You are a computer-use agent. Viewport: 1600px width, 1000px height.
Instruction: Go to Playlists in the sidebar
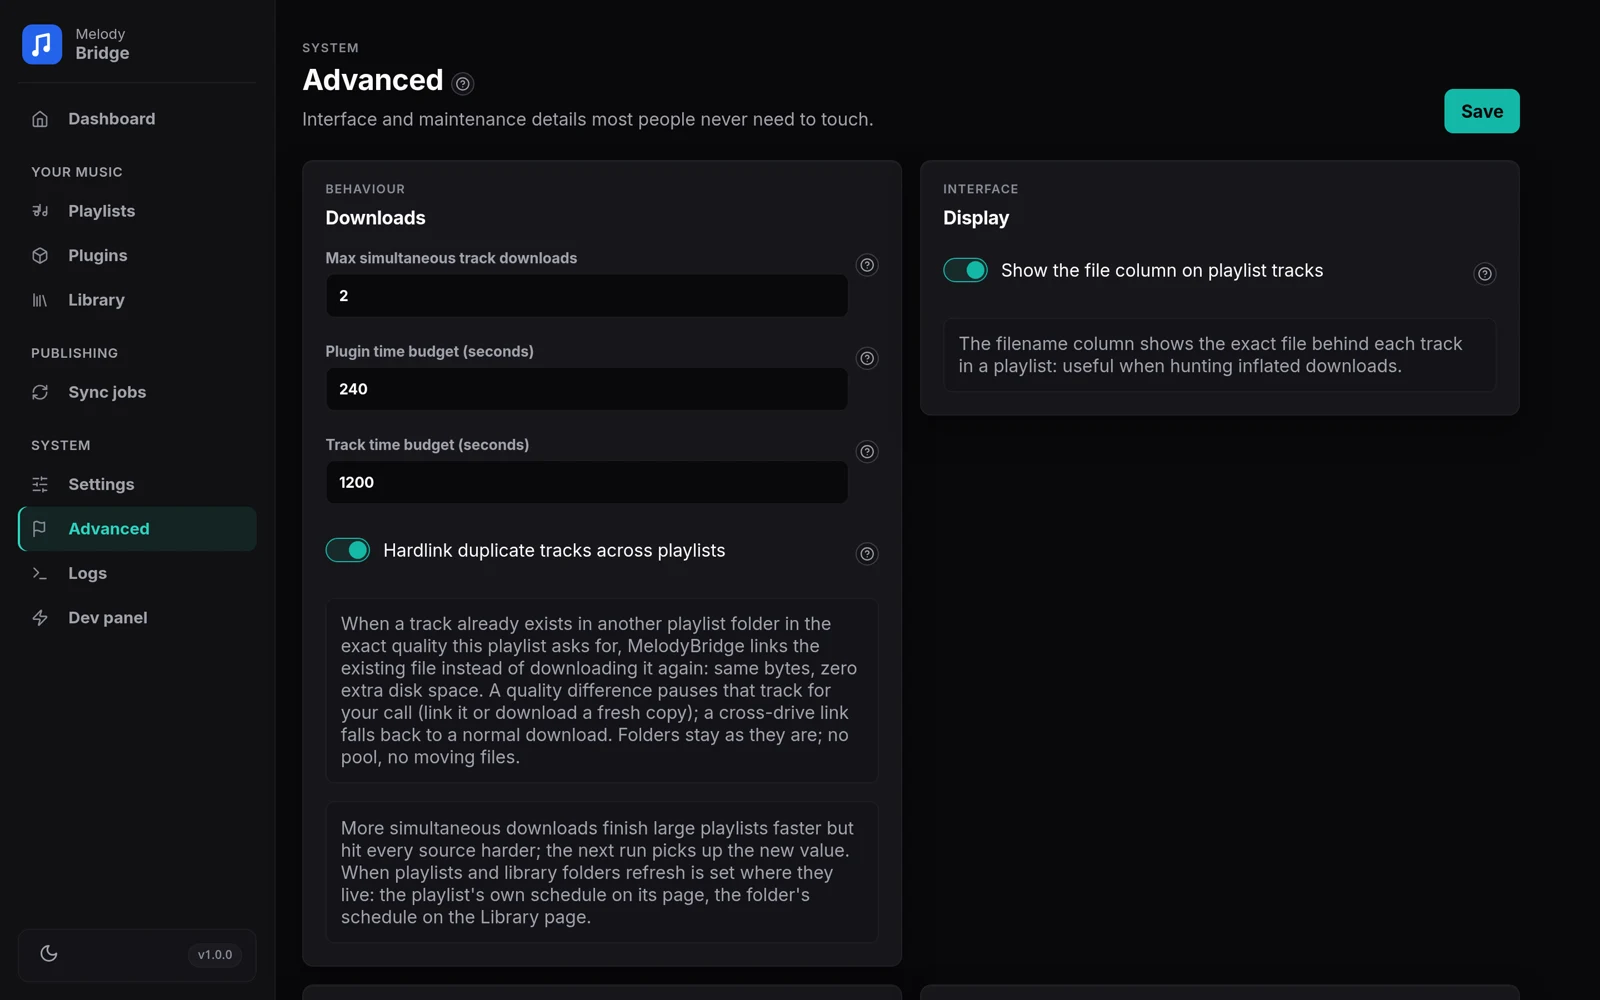137,211
